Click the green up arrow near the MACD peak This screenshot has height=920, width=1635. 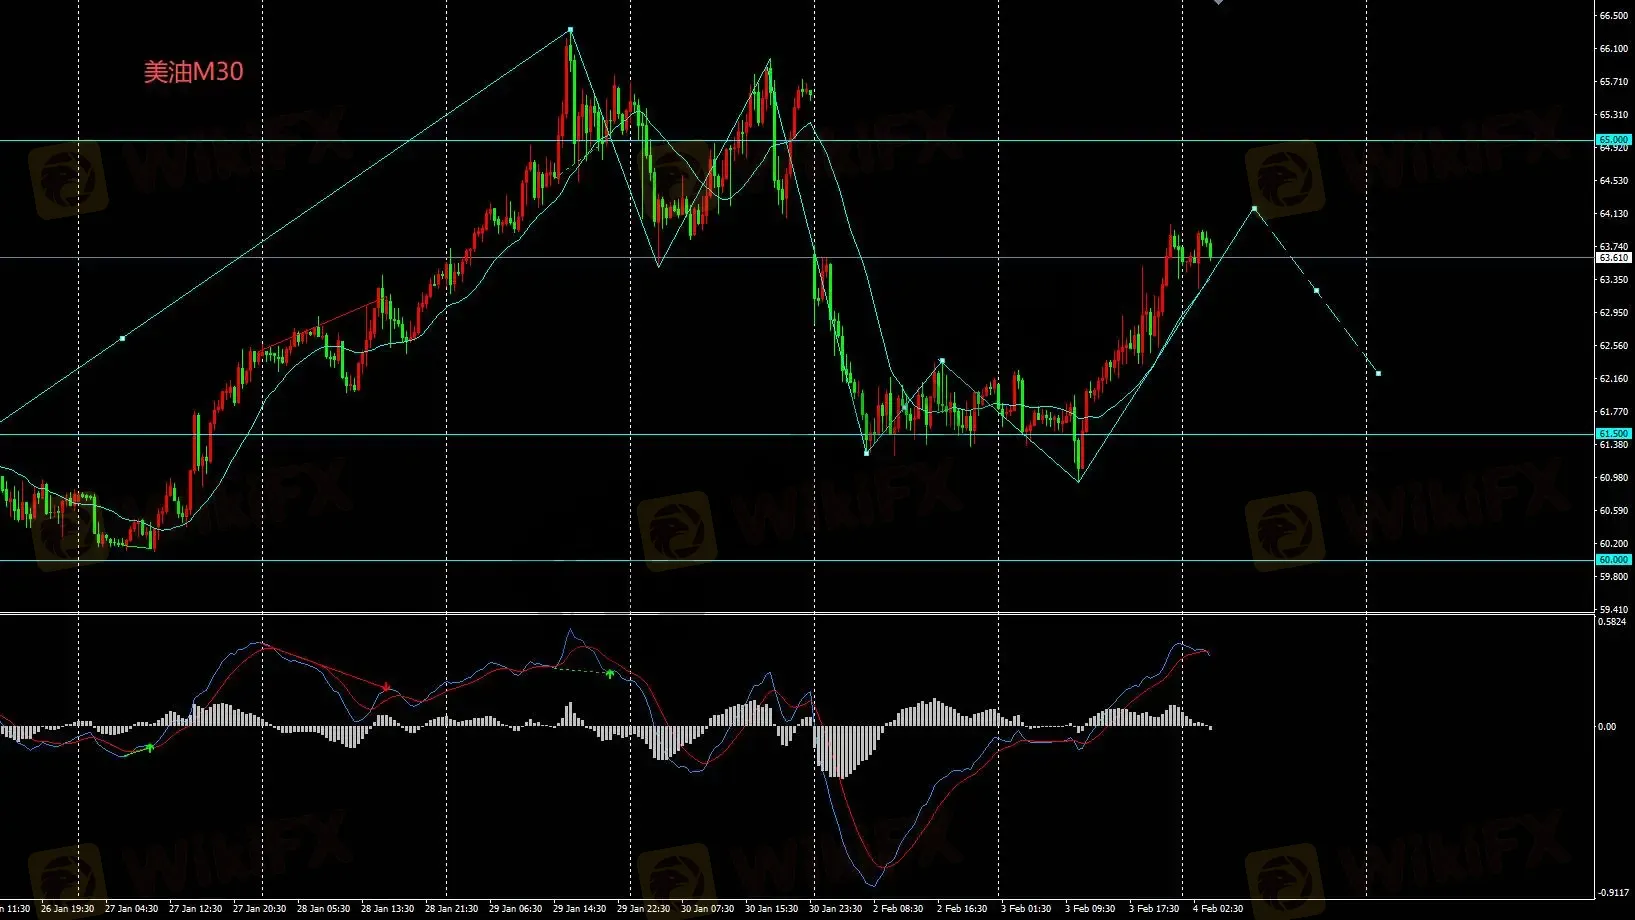click(x=609, y=673)
